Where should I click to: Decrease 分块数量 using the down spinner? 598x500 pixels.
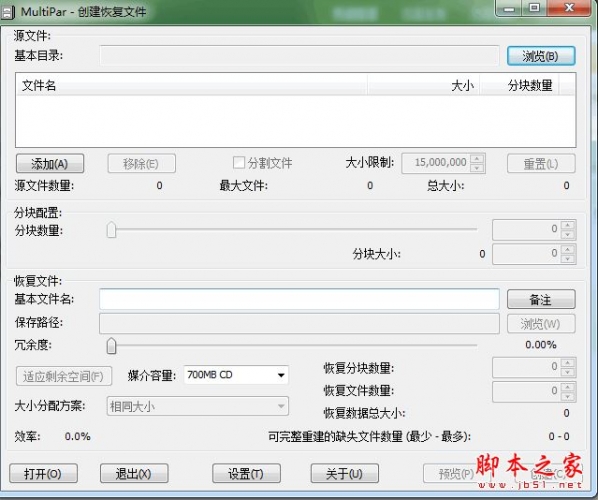click(568, 234)
